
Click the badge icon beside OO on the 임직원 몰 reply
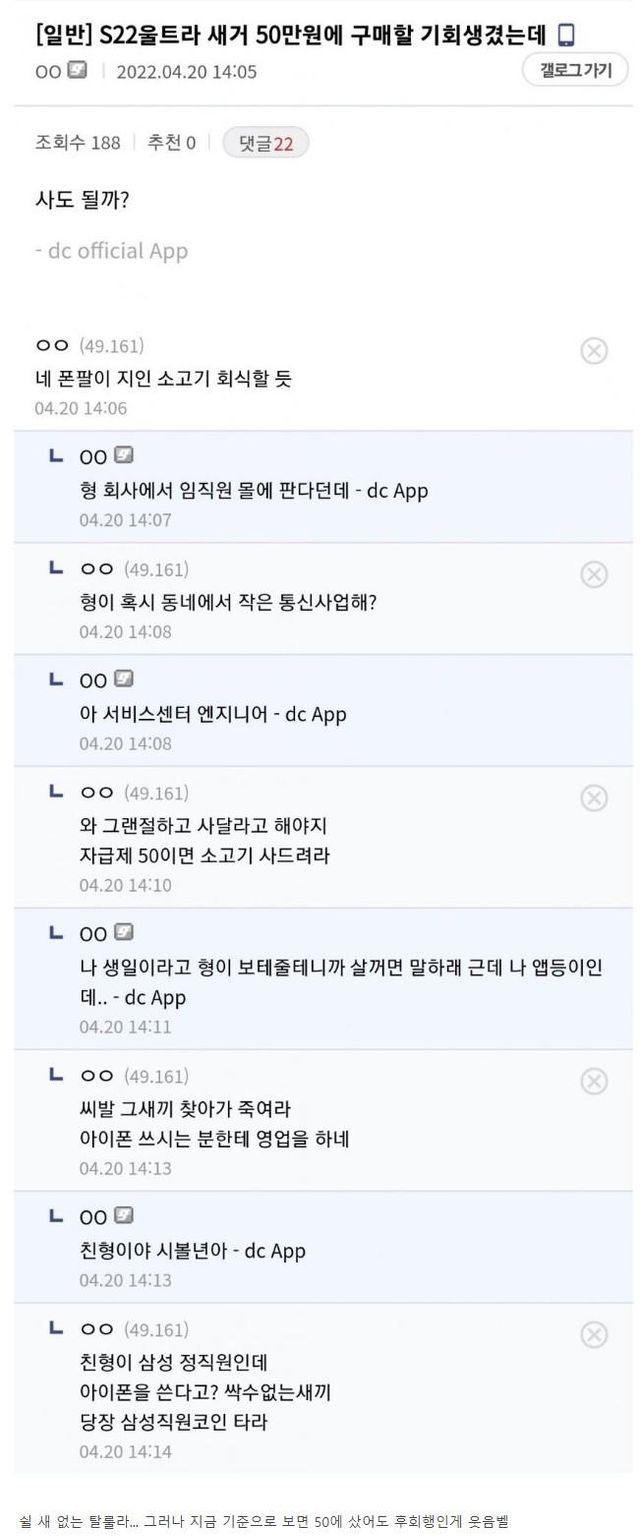[123, 457]
